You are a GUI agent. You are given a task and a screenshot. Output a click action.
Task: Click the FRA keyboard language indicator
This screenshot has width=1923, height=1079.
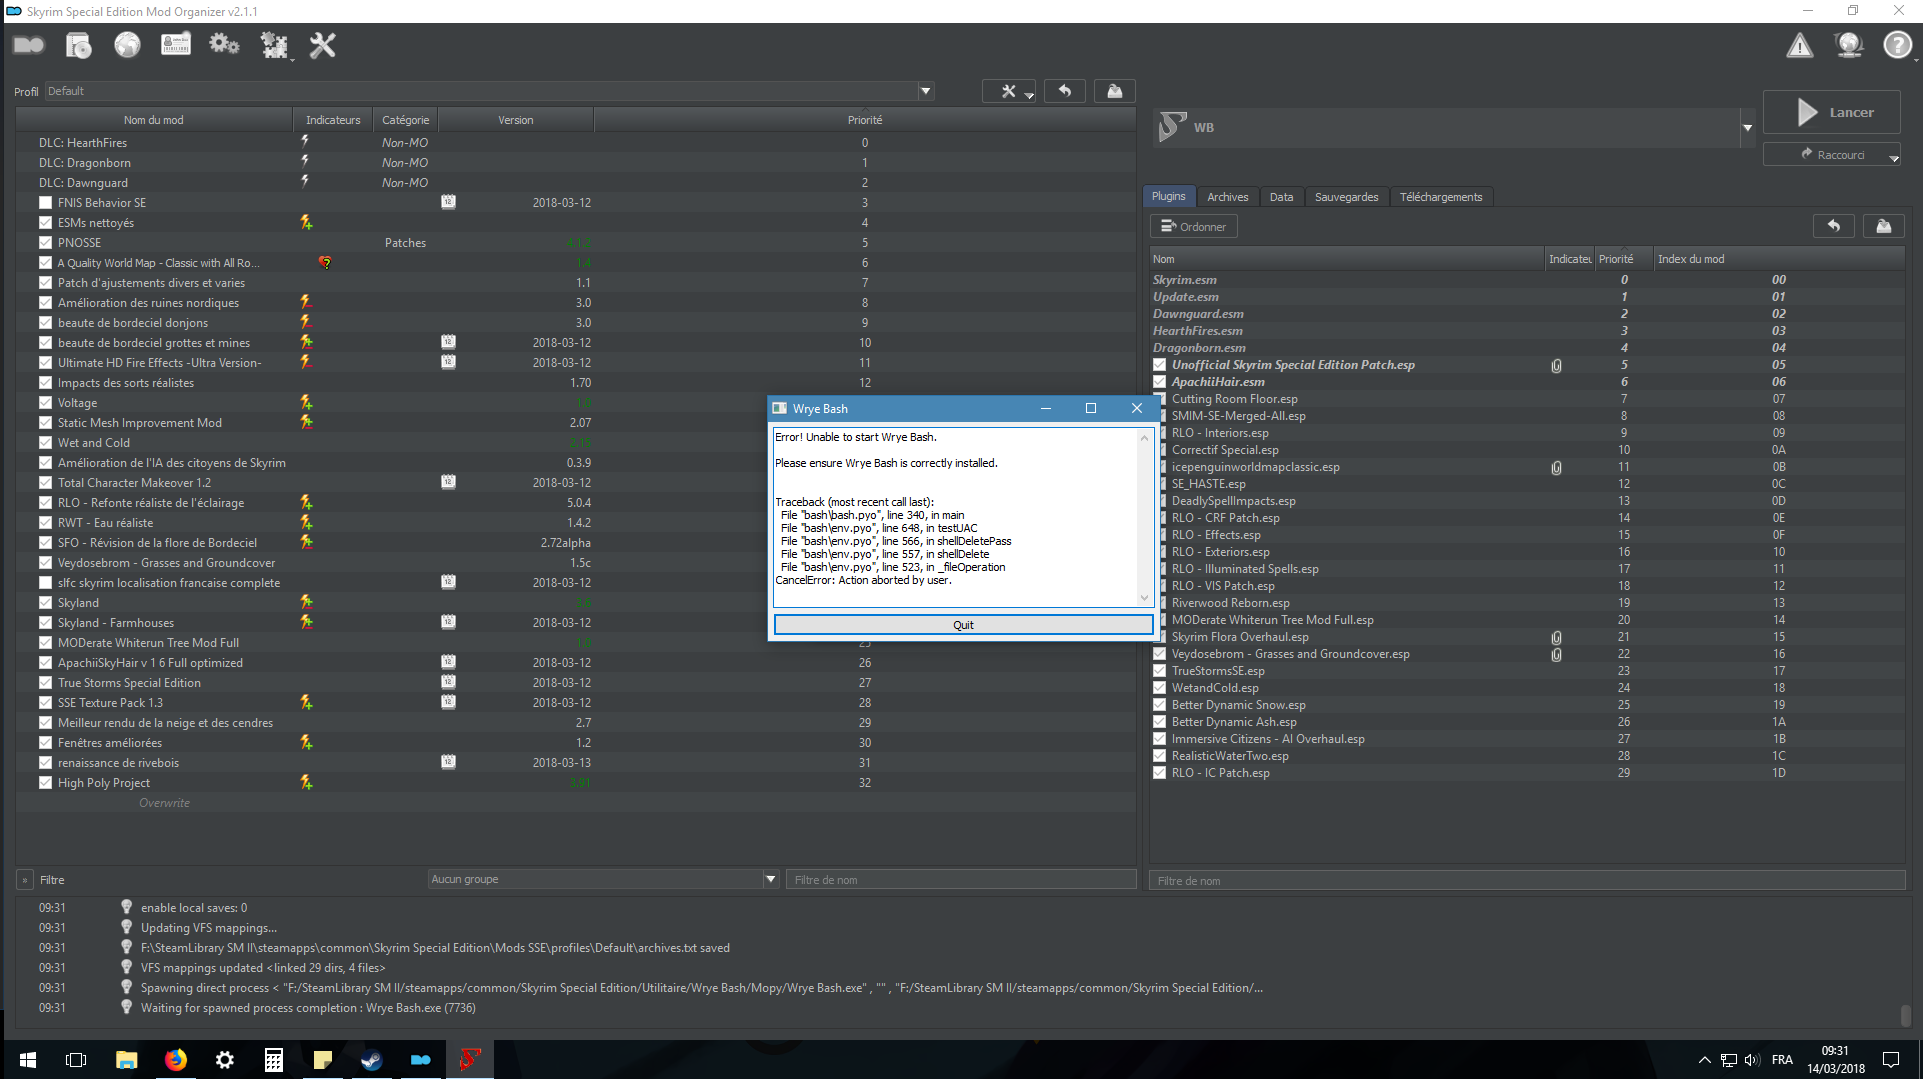tap(1782, 1060)
